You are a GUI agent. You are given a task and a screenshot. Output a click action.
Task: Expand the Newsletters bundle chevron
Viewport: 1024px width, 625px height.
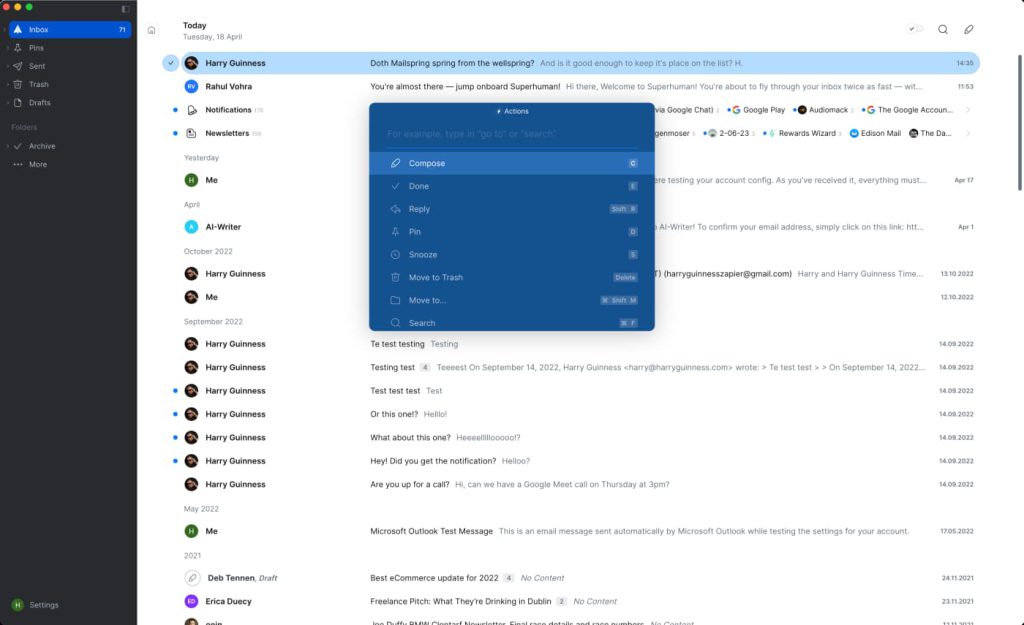pyautogui.click(x=968, y=133)
